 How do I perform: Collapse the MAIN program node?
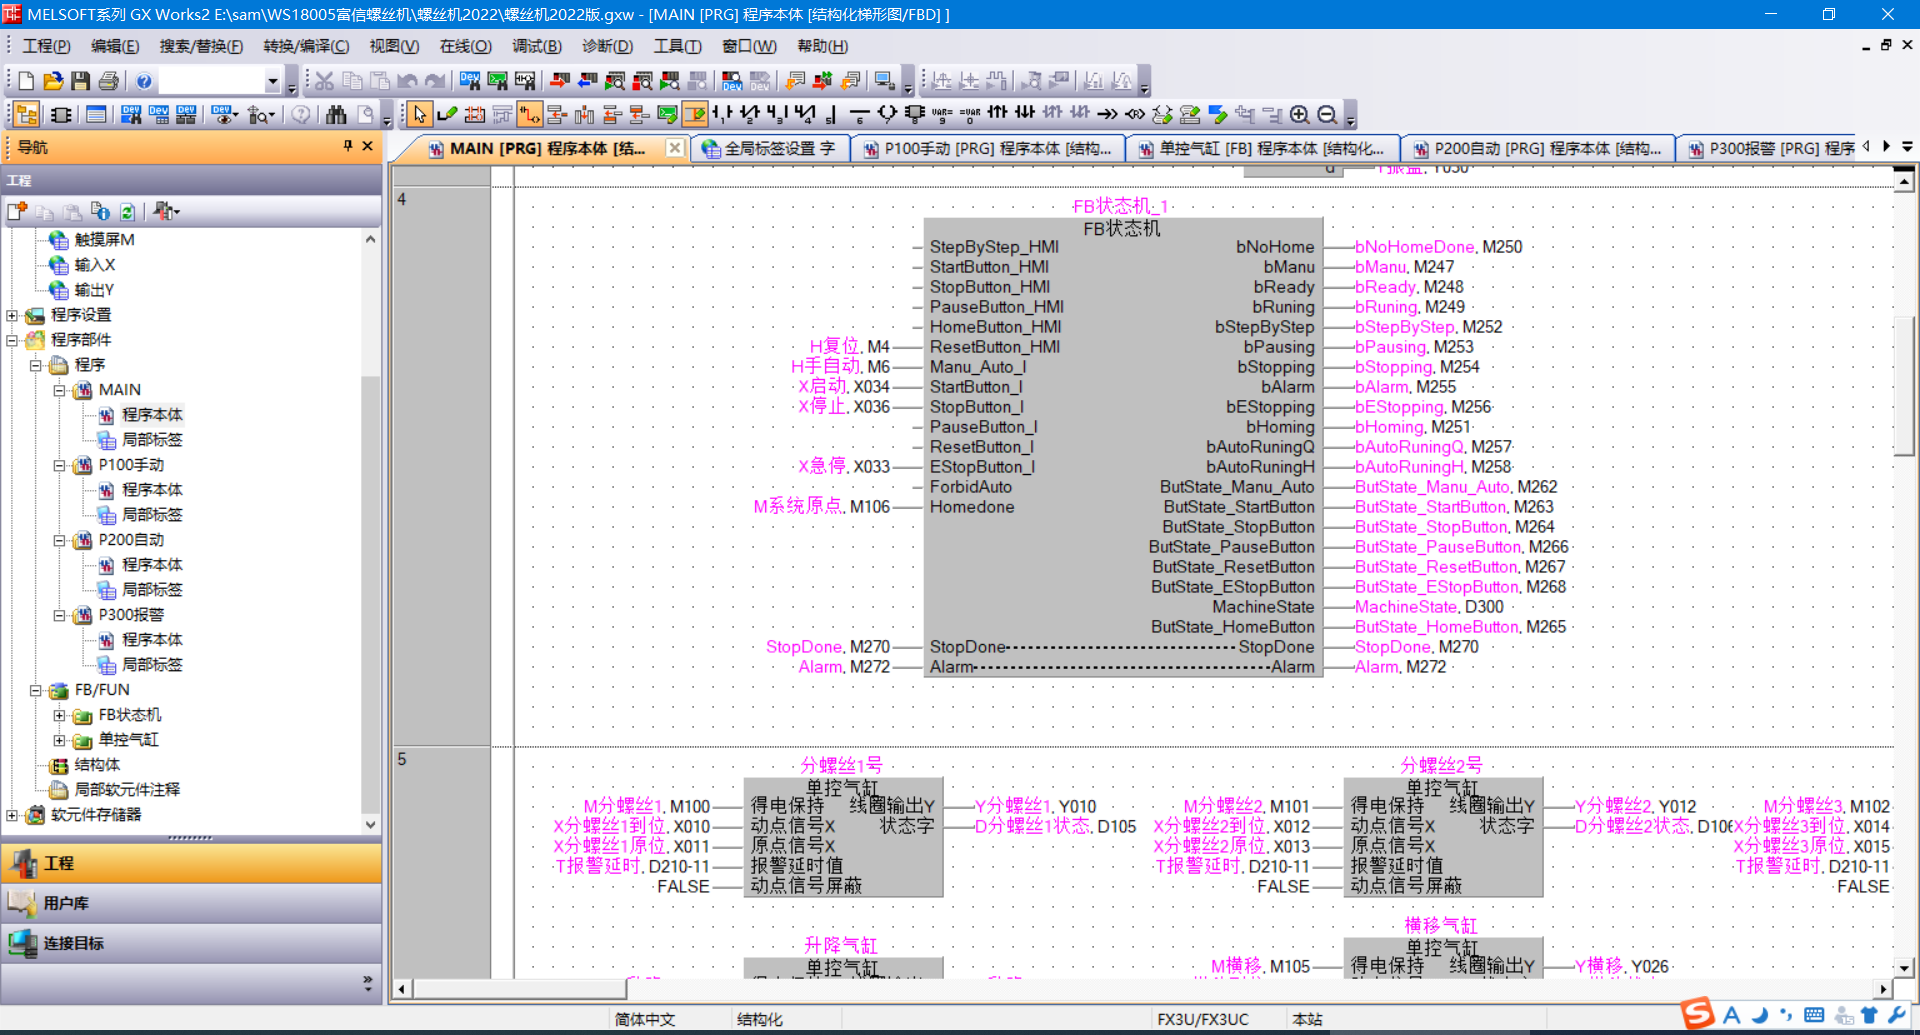tap(60, 390)
